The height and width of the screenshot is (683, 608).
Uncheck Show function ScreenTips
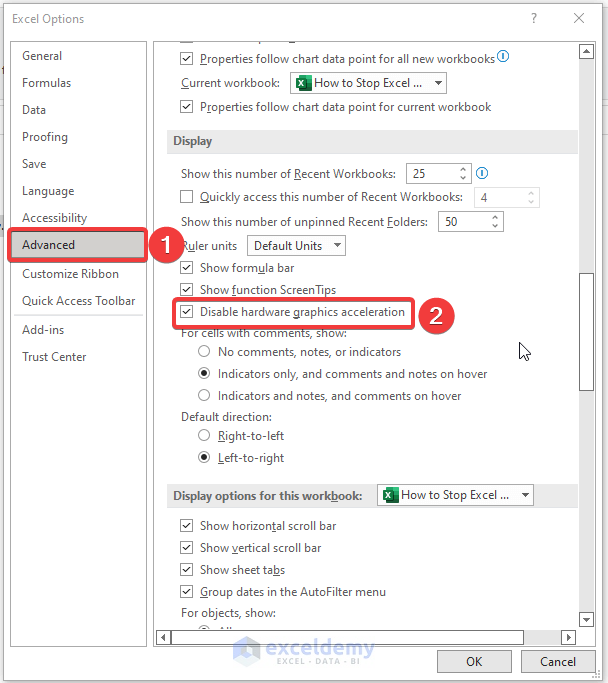[x=186, y=290]
